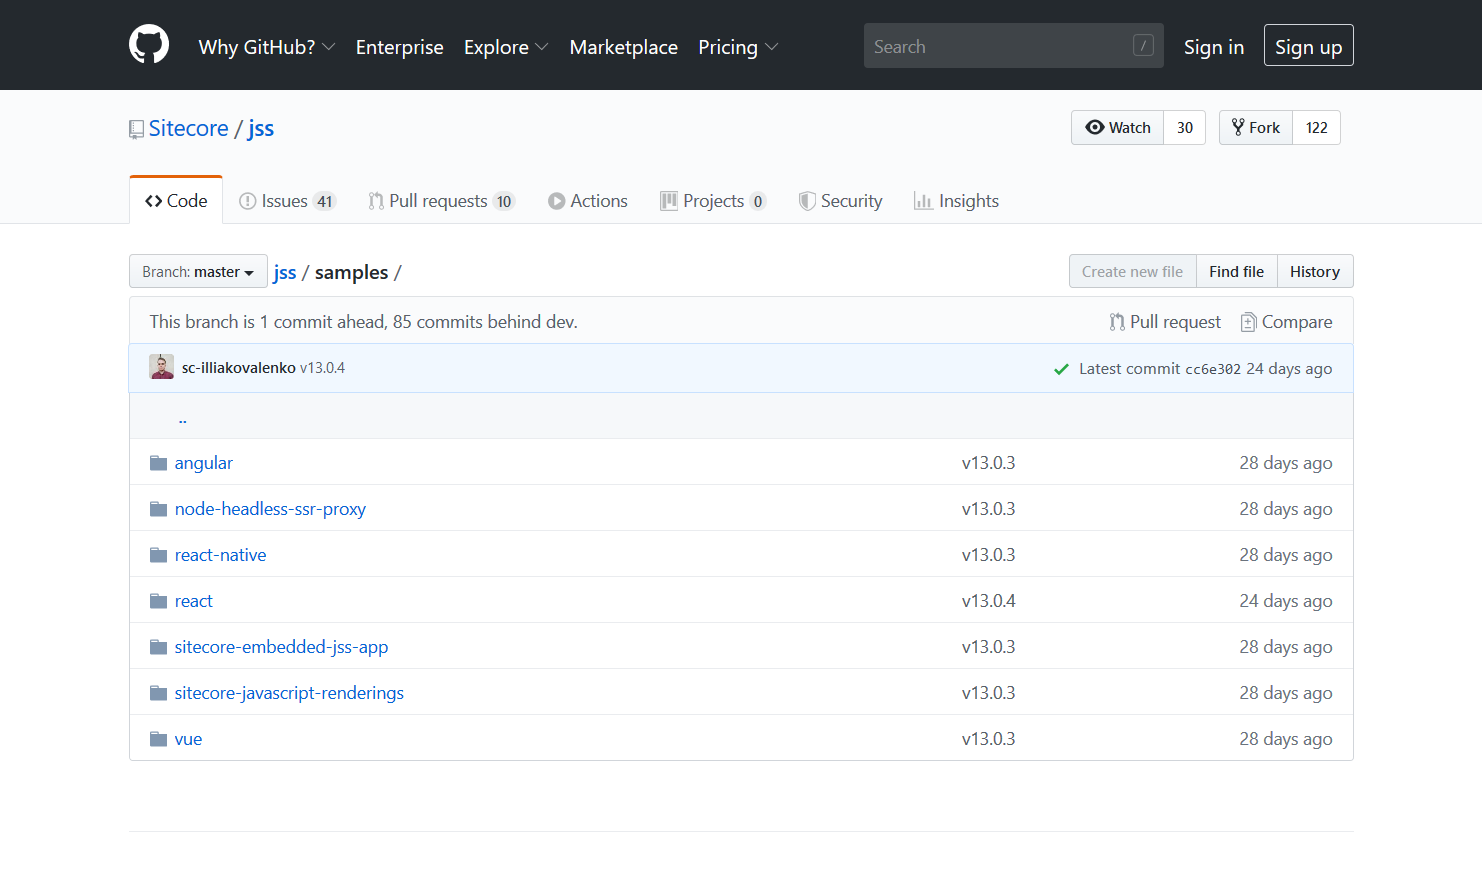
Task: Select the Code tab
Action: [176, 201]
